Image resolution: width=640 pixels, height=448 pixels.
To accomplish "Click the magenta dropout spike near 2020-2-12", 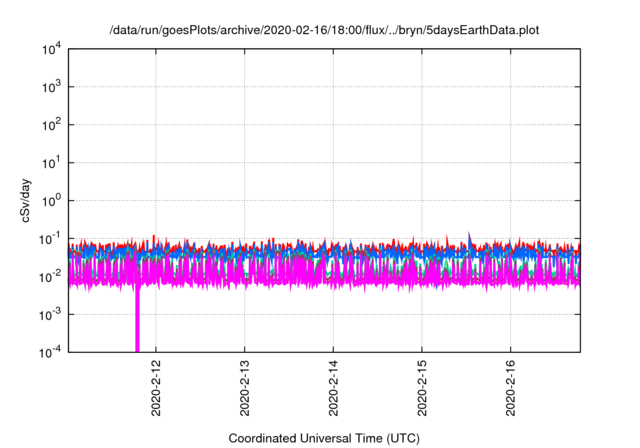I will (137, 320).
